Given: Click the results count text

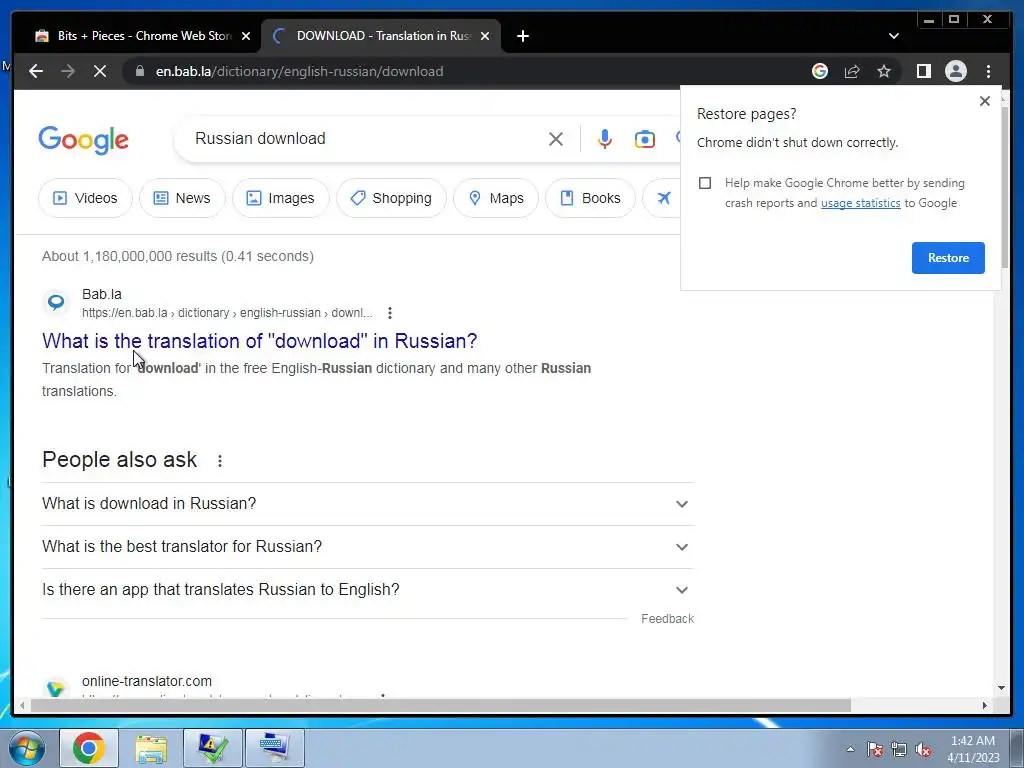Looking at the screenshot, I should 178,256.
